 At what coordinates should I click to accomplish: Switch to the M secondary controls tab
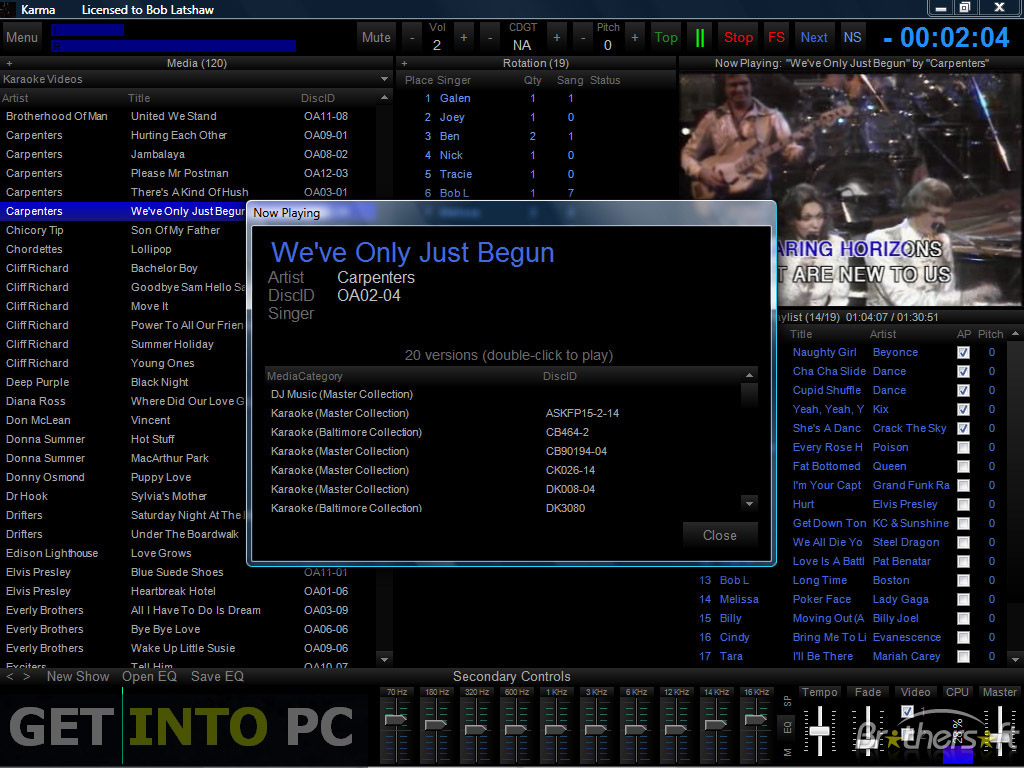788,752
